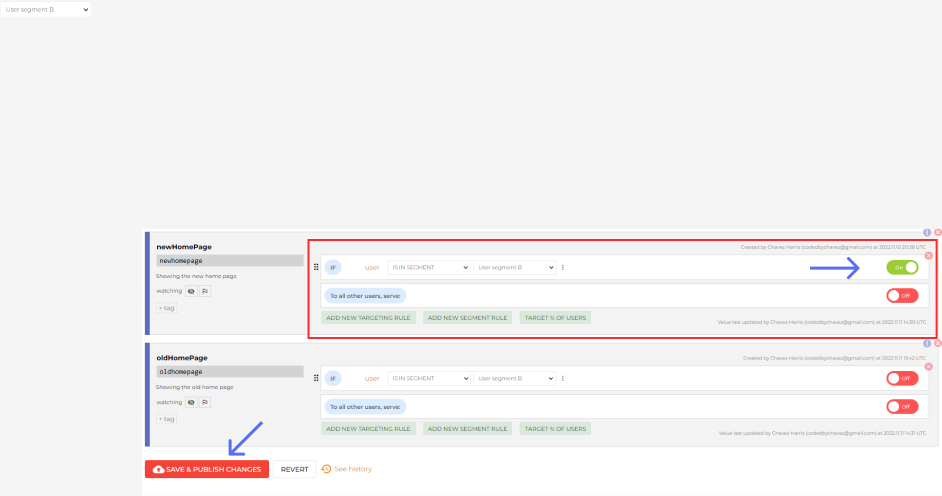Open oldHomePage IS IN SEGMENT comparator dropdown

tap(429, 378)
